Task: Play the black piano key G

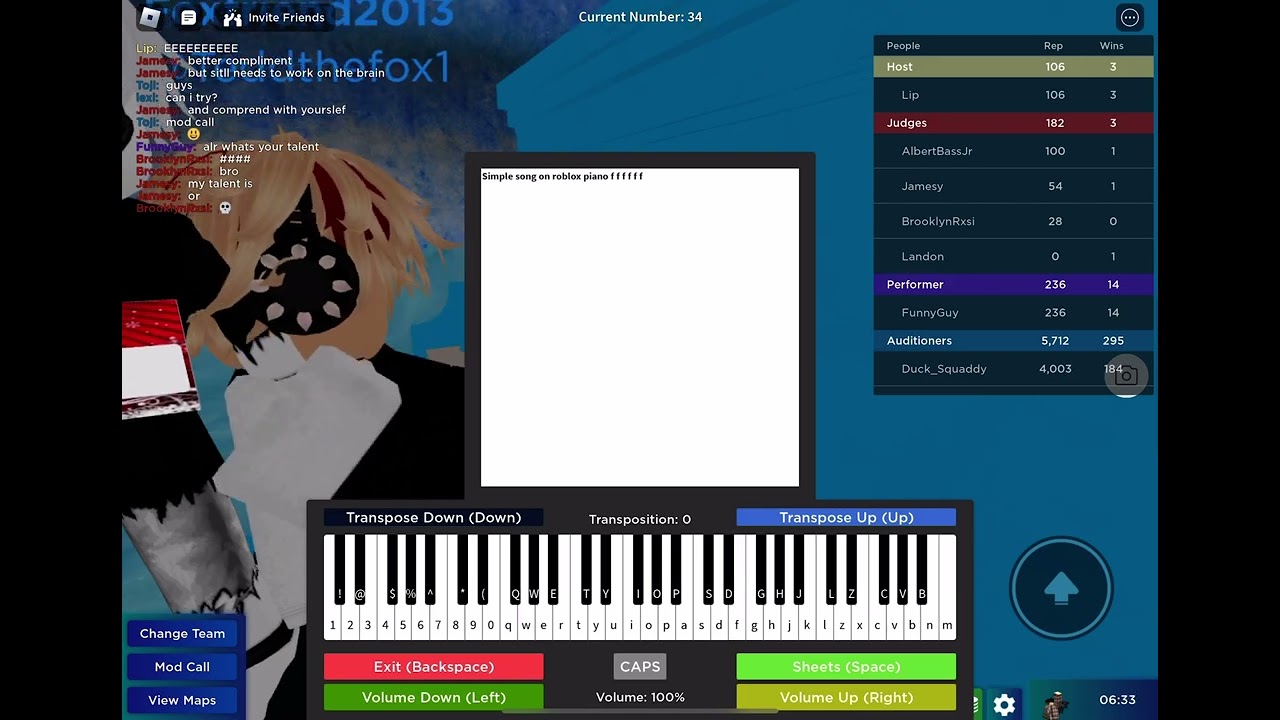Action: pyautogui.click(x=761, y=569)
